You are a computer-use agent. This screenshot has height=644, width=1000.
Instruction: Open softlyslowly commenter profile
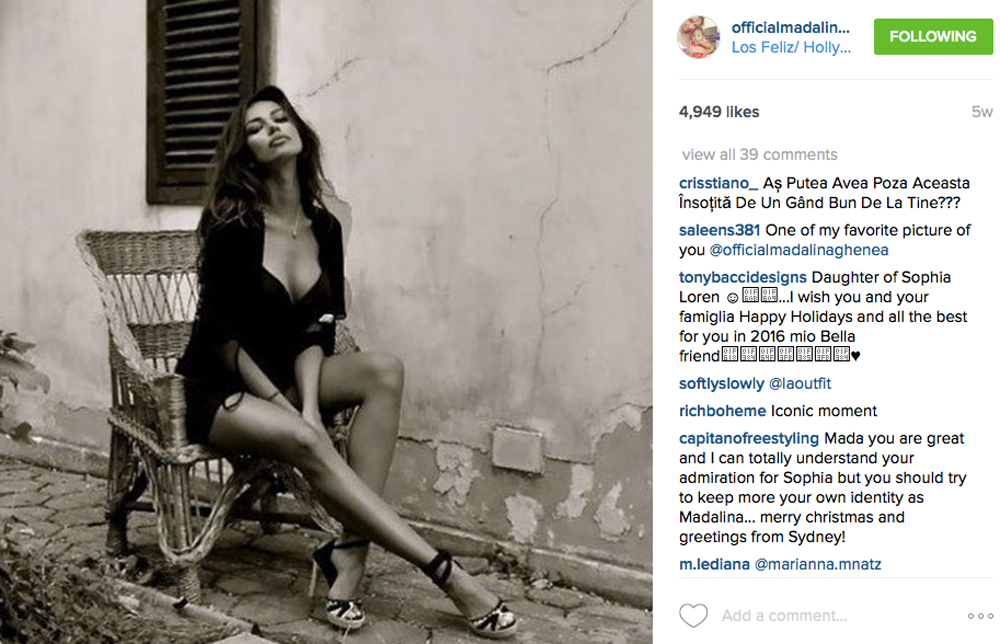tap(721, 383)
